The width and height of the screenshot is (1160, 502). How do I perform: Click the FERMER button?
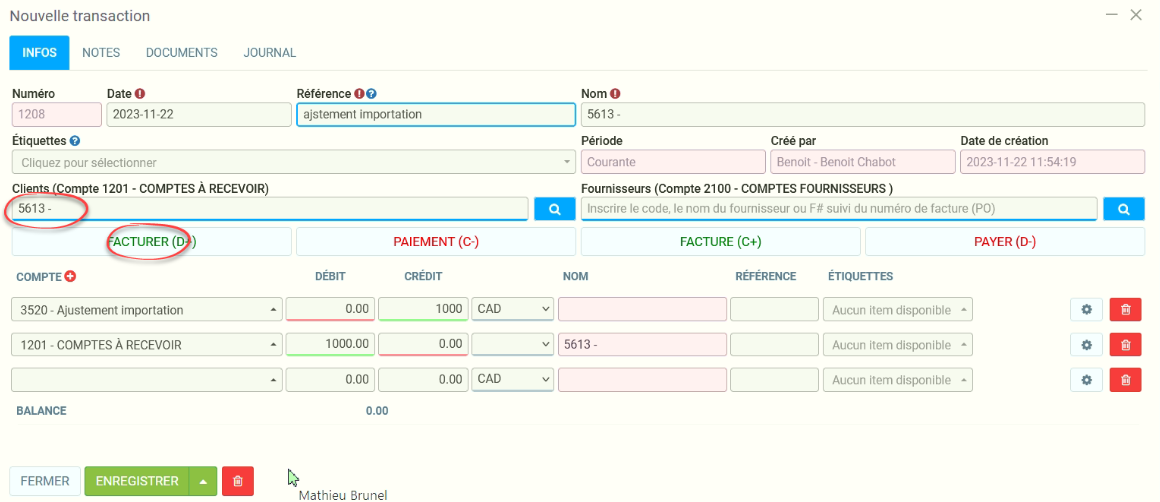45,481
